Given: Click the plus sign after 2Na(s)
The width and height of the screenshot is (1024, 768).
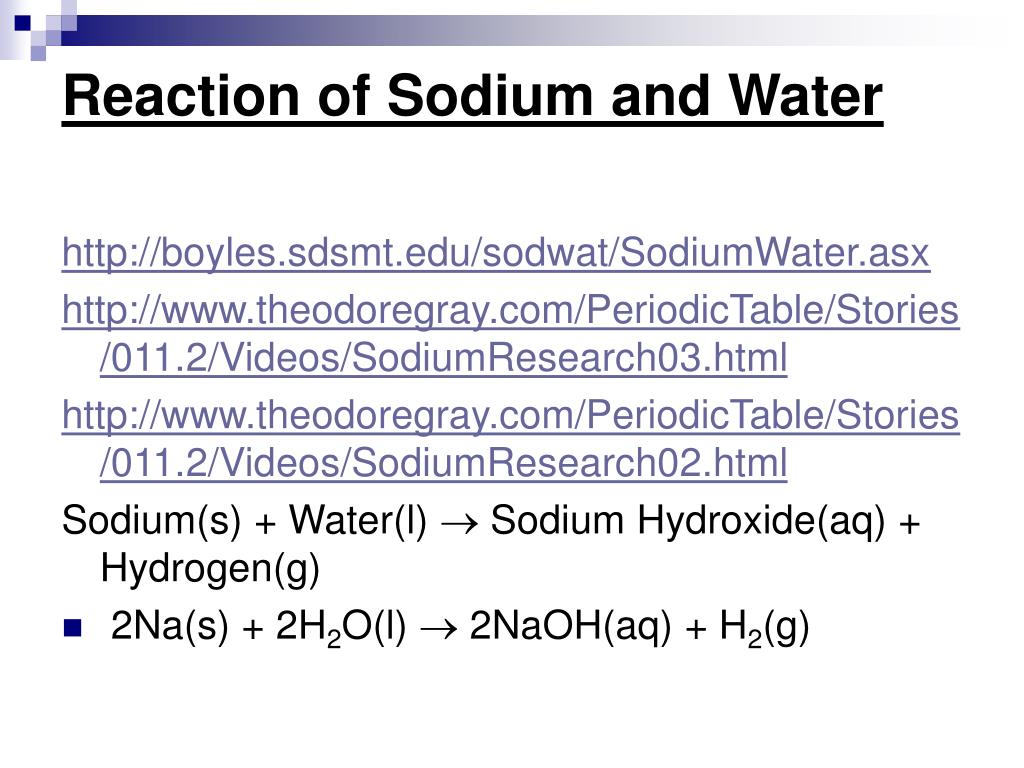Looking at the screenshot, I should [252, 630].
